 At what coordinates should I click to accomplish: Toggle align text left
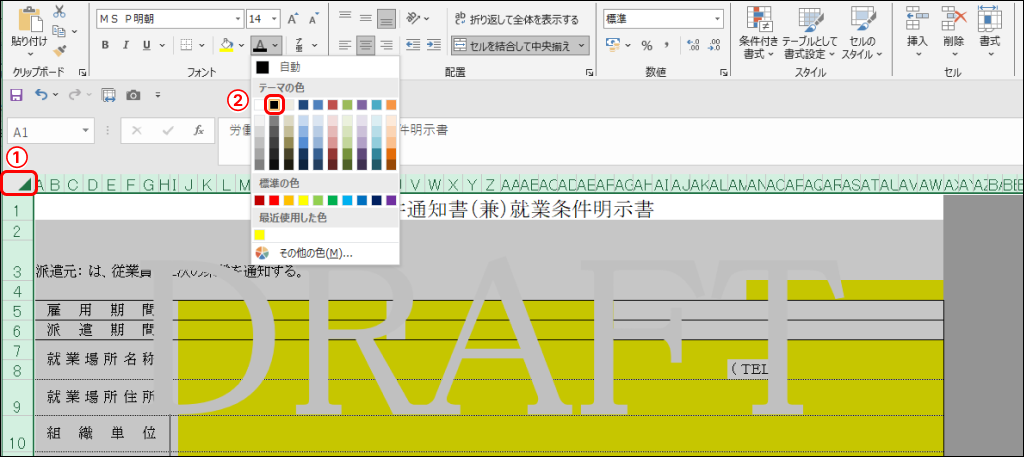(345, 45)
